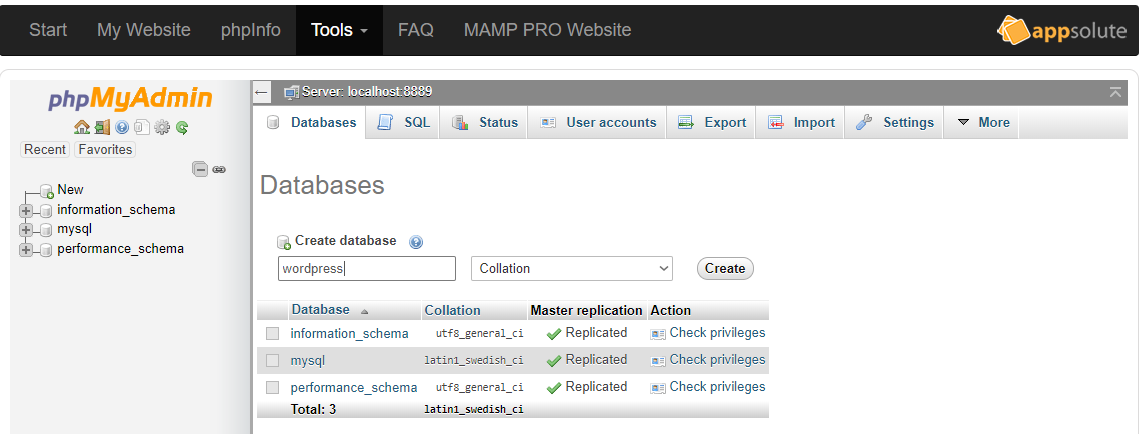Click privileges icon in performance_schema row
Image resolution: width=1140 pixels, height=434 pixels.
click(658, 387)
